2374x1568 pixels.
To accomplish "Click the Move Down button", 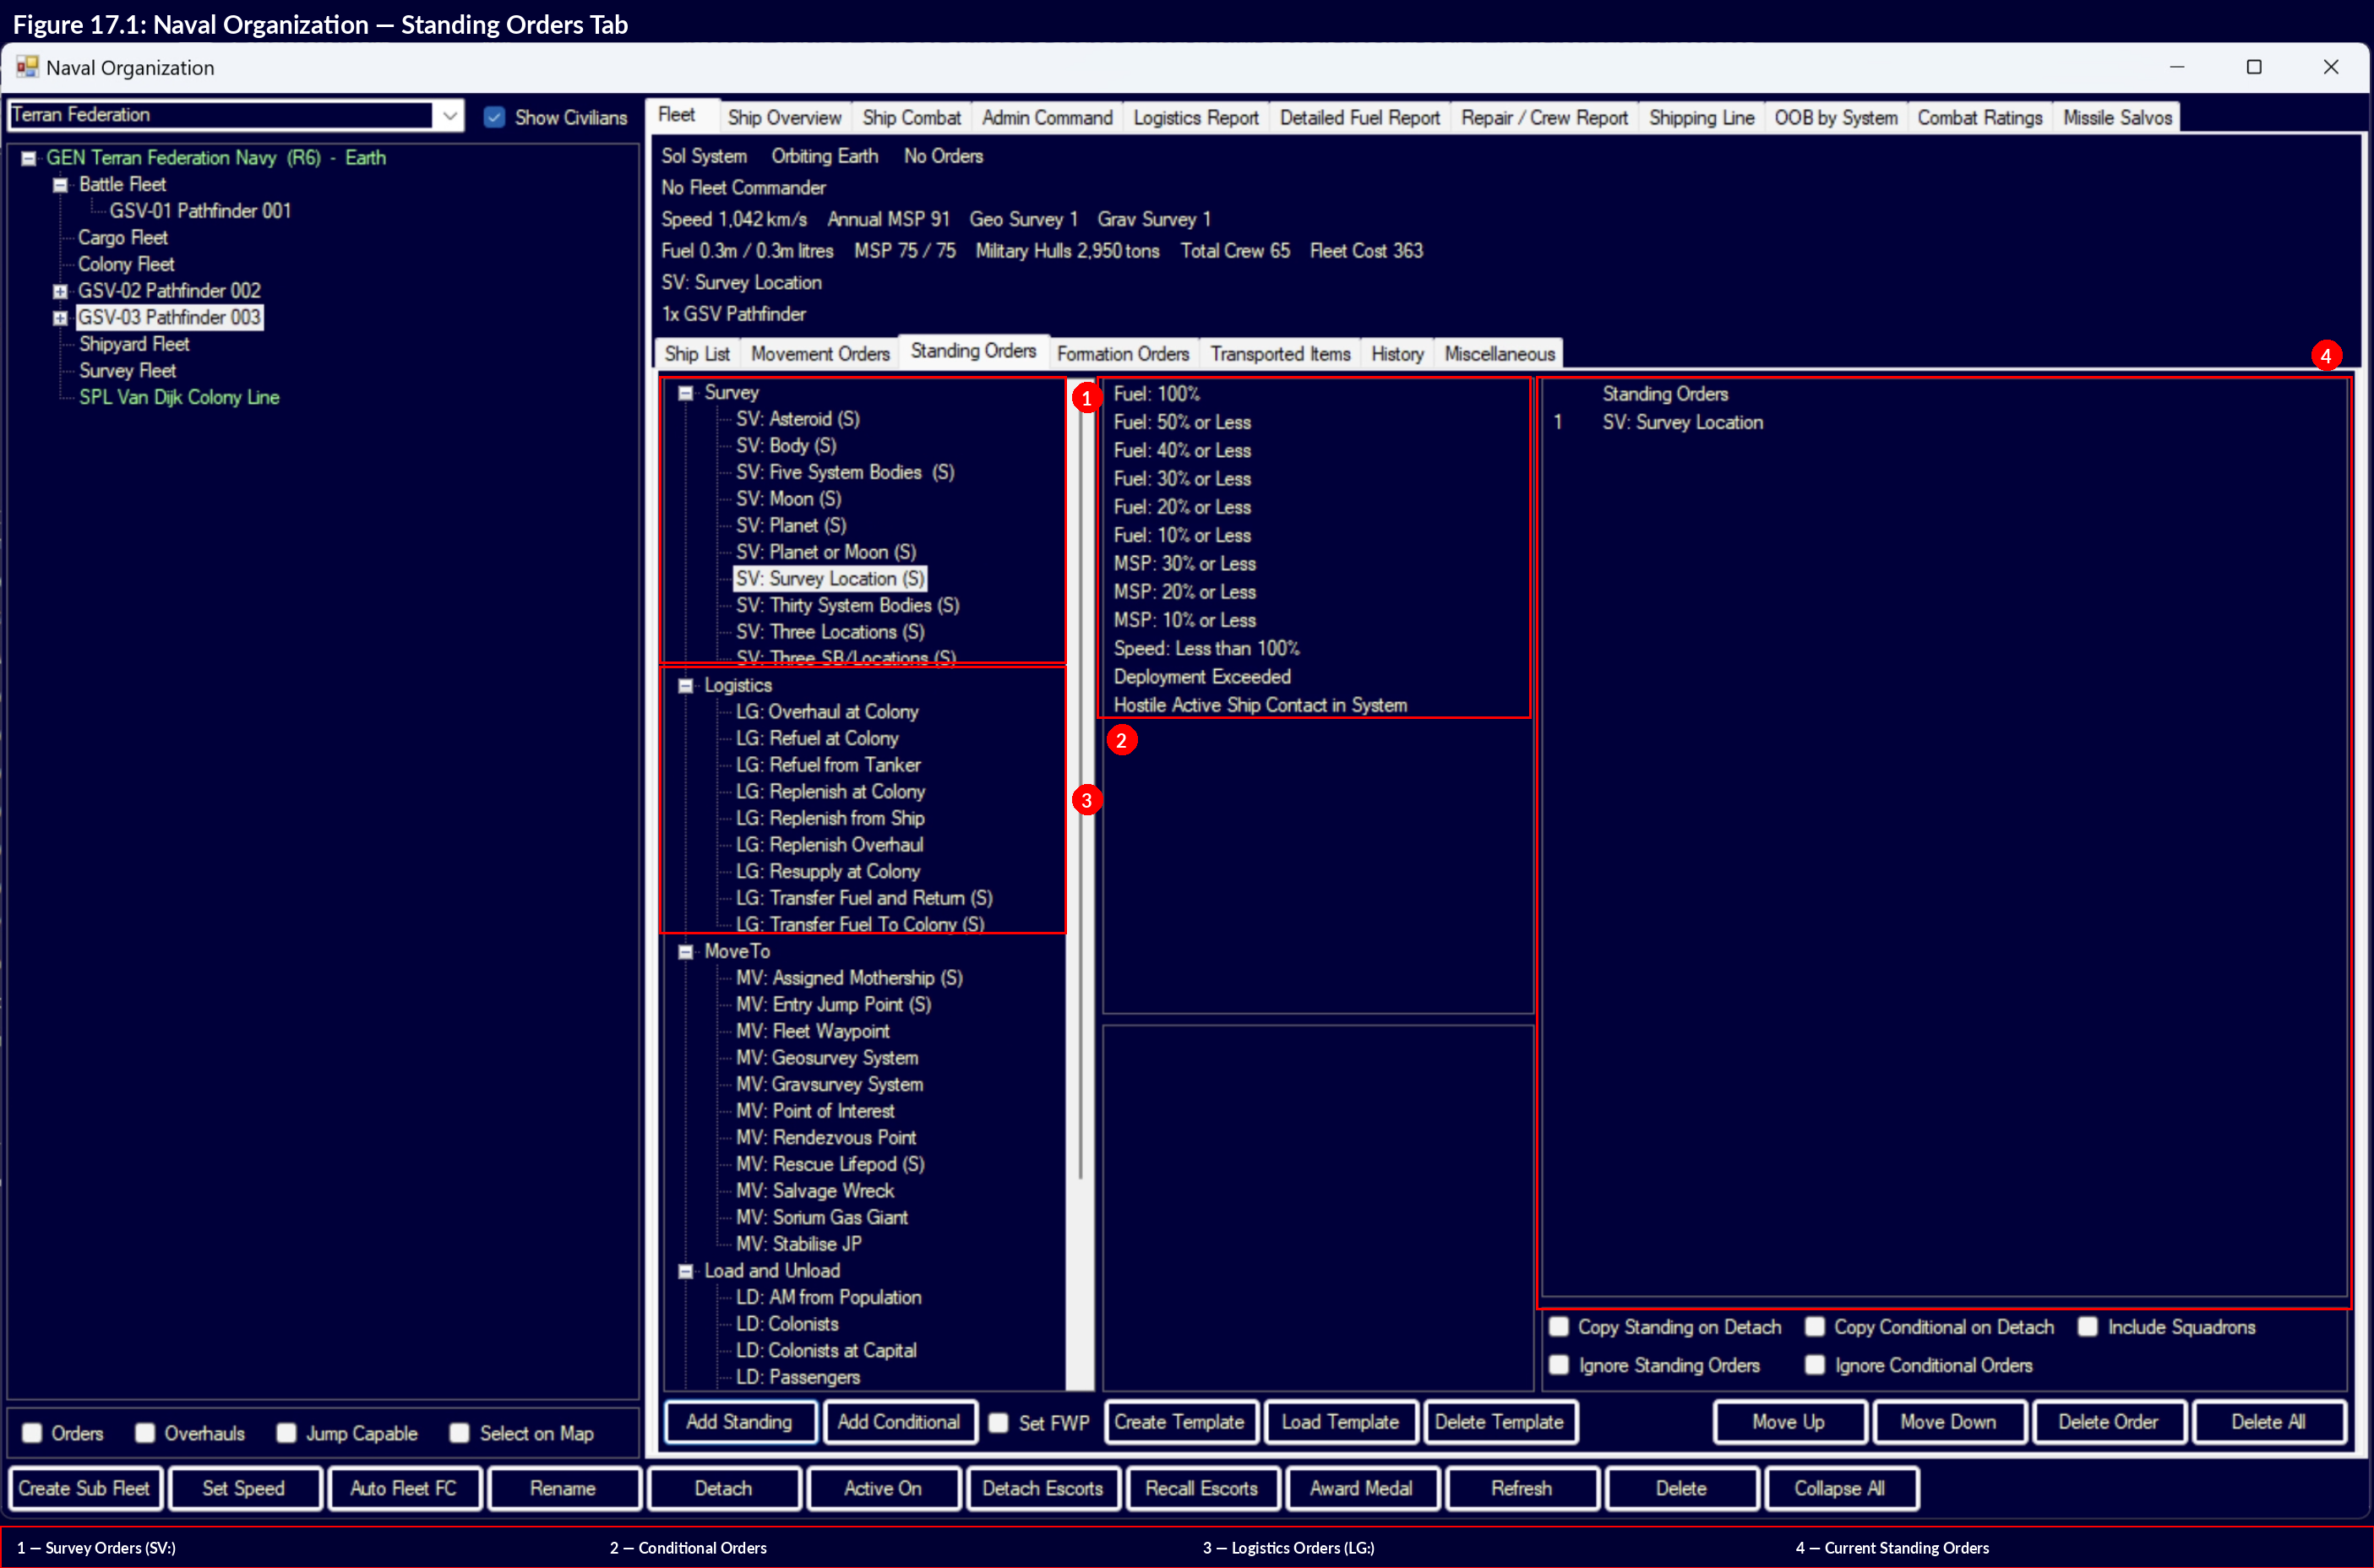I will [1948, 1421].
